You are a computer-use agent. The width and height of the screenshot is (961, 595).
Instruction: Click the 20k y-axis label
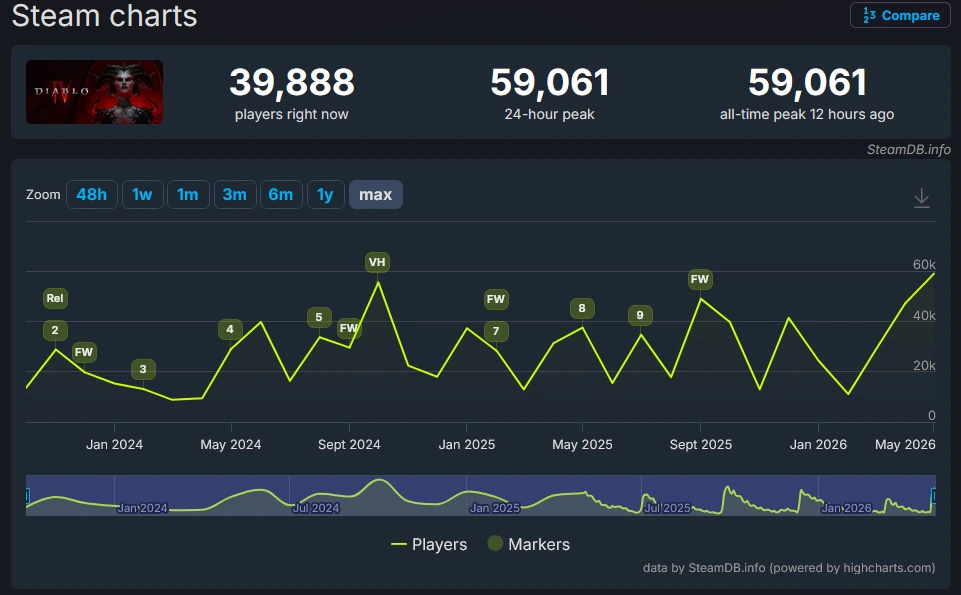[x=924, y=366]
